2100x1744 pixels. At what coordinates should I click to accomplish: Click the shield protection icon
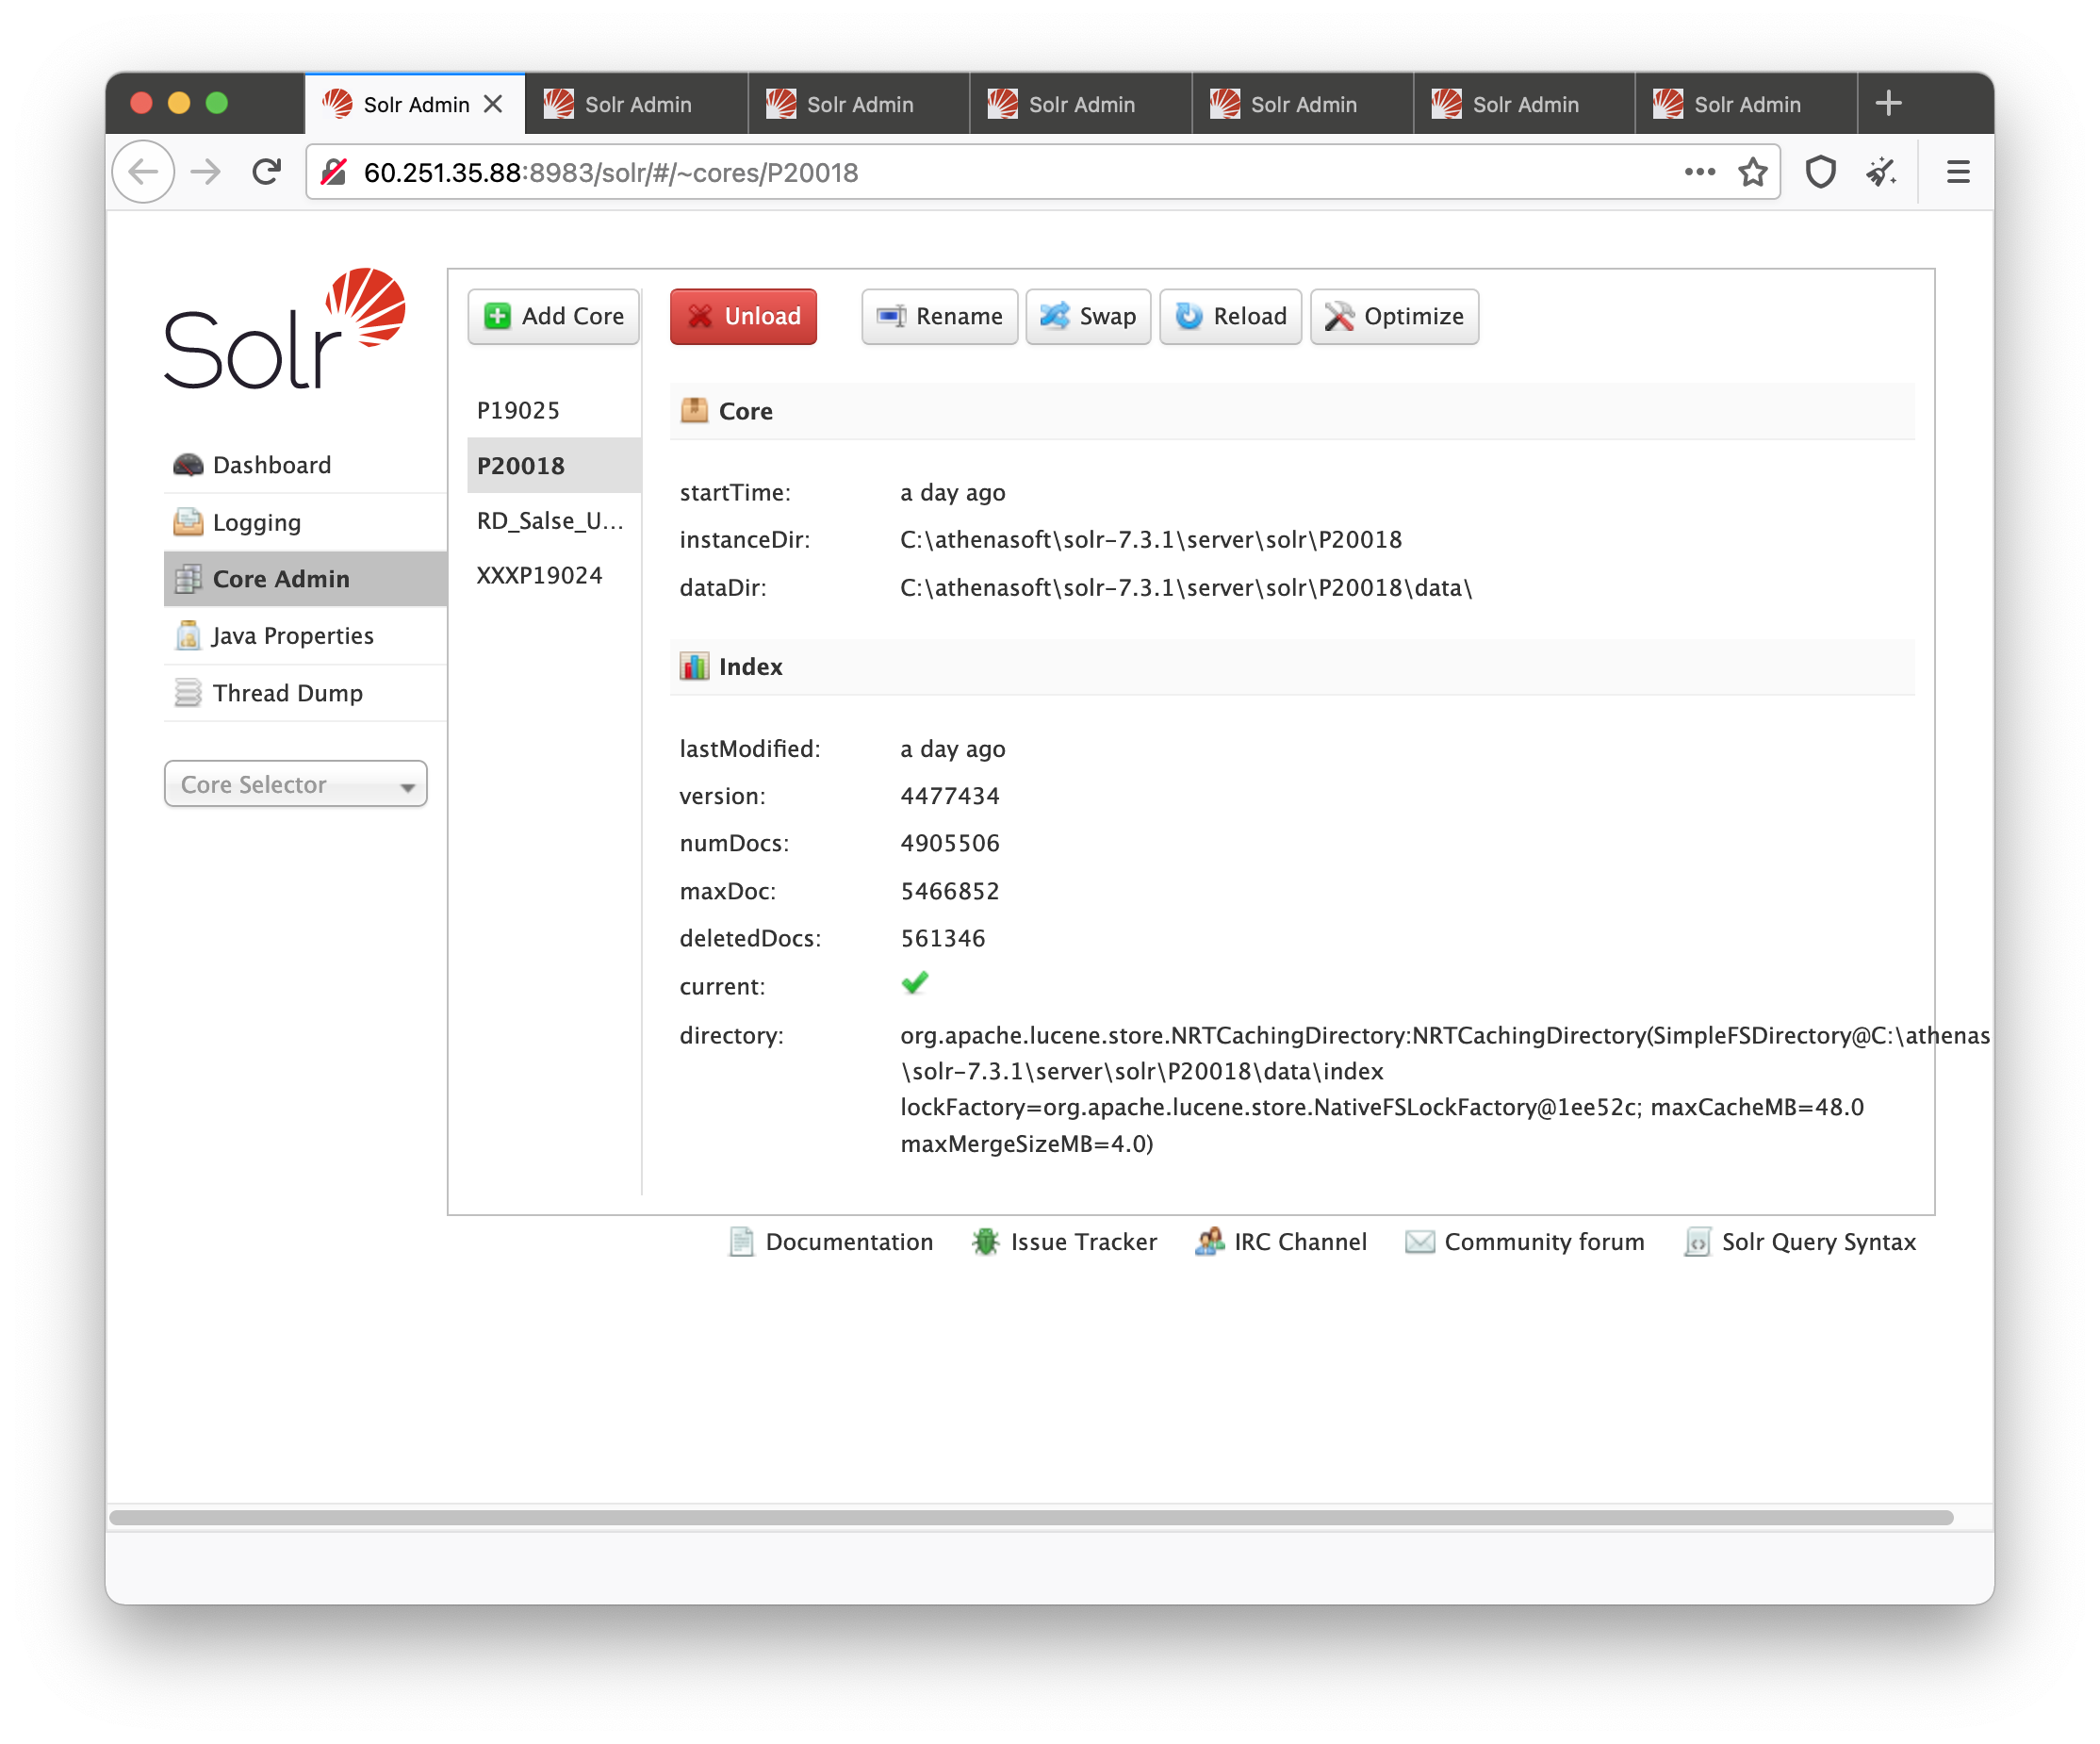(x=1820, y=172)
